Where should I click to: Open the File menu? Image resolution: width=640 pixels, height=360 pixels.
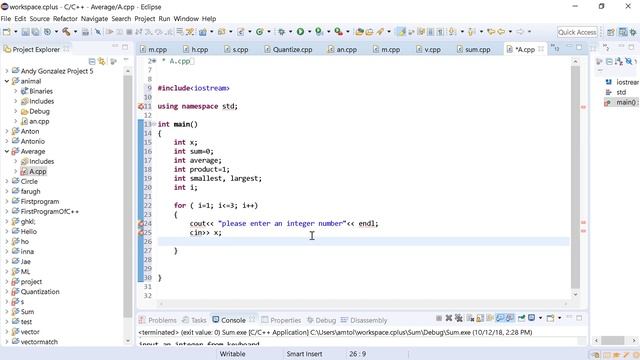pos(6,19)
